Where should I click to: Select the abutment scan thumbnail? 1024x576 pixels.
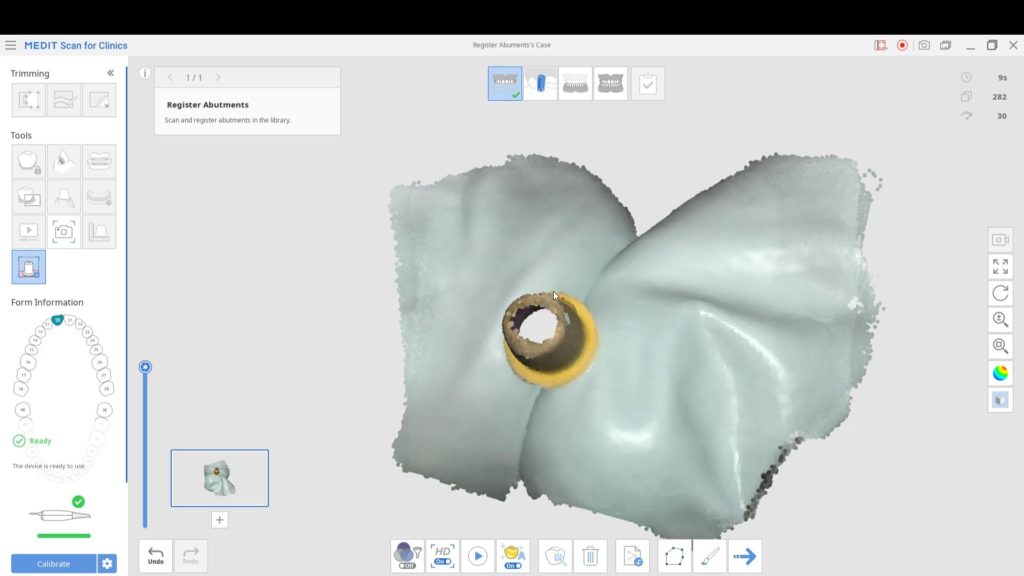coord(219,478)
